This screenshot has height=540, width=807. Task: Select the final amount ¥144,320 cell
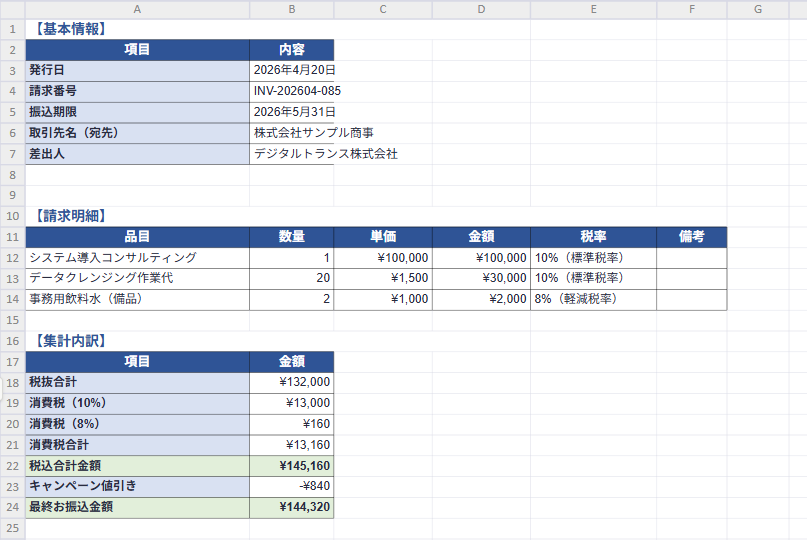292,507
